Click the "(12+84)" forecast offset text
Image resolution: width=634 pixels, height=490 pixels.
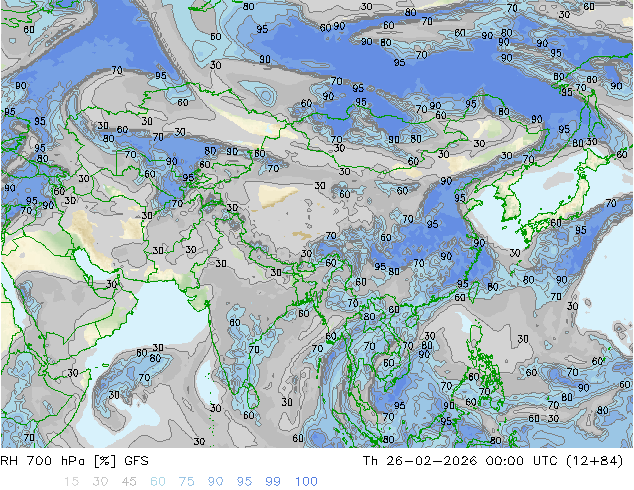click(x=594, y=461)
